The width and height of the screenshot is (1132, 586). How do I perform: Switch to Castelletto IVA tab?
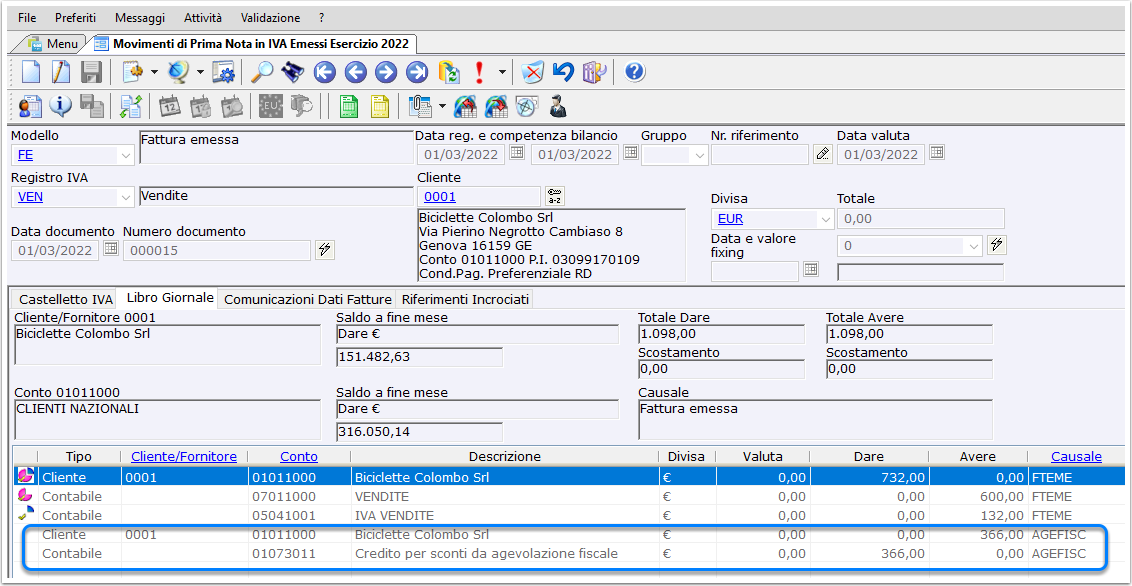coord(66,299)
